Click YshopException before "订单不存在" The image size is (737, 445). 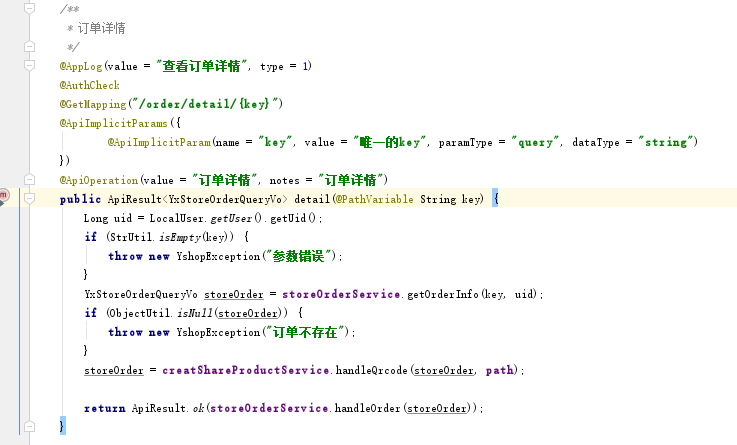coord(218,332)
